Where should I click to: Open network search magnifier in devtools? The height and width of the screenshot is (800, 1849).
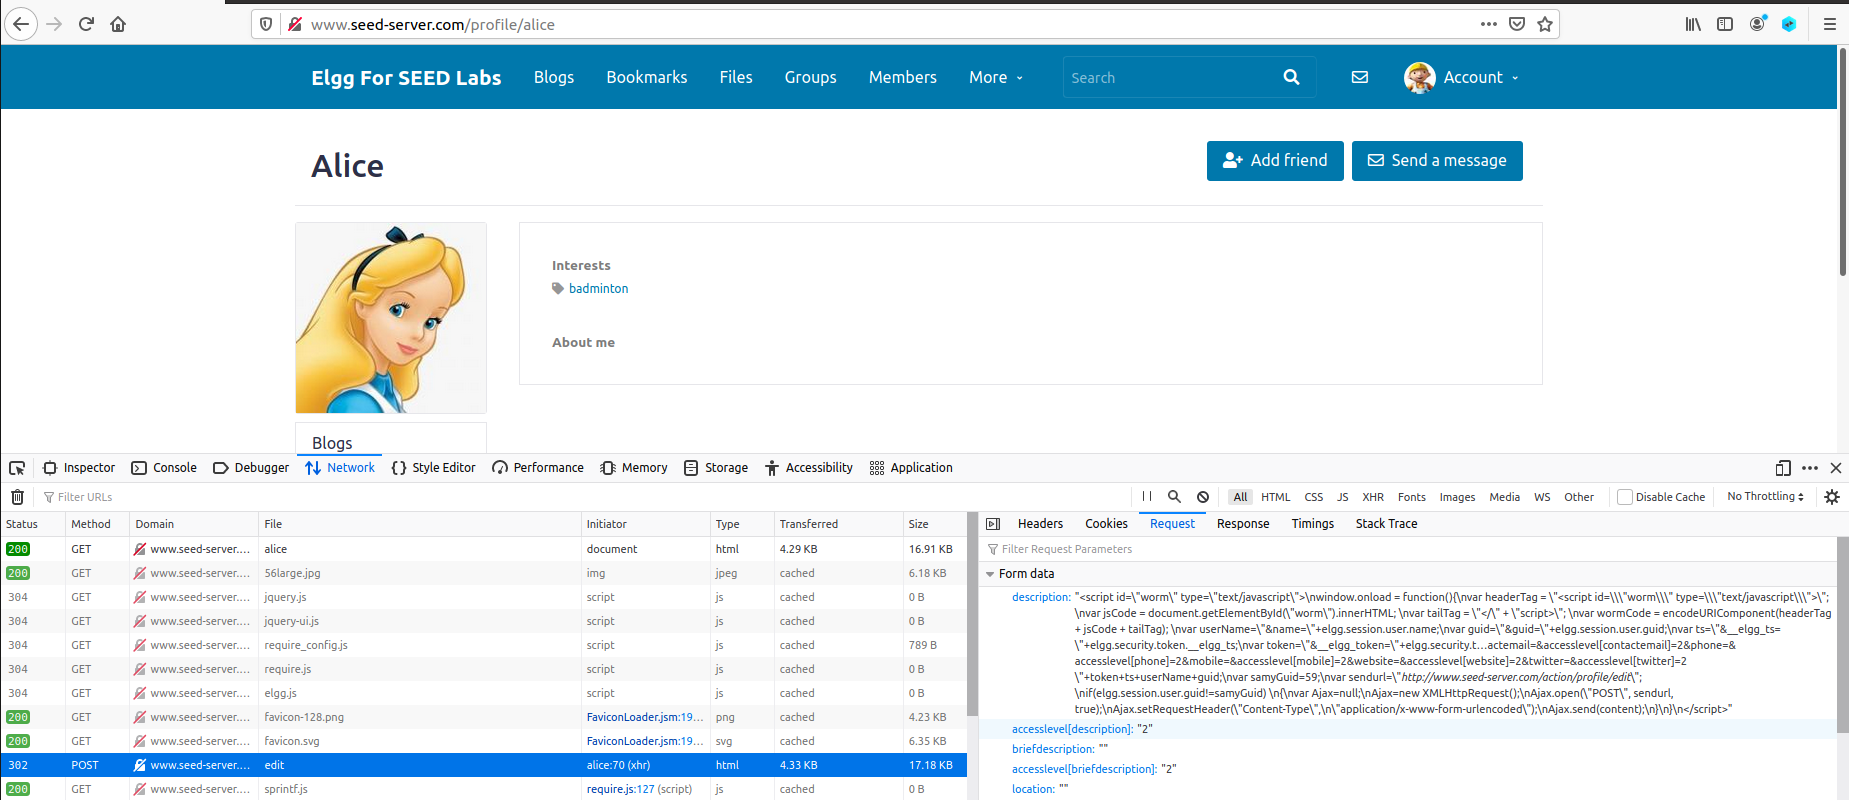coord(1175,497)
